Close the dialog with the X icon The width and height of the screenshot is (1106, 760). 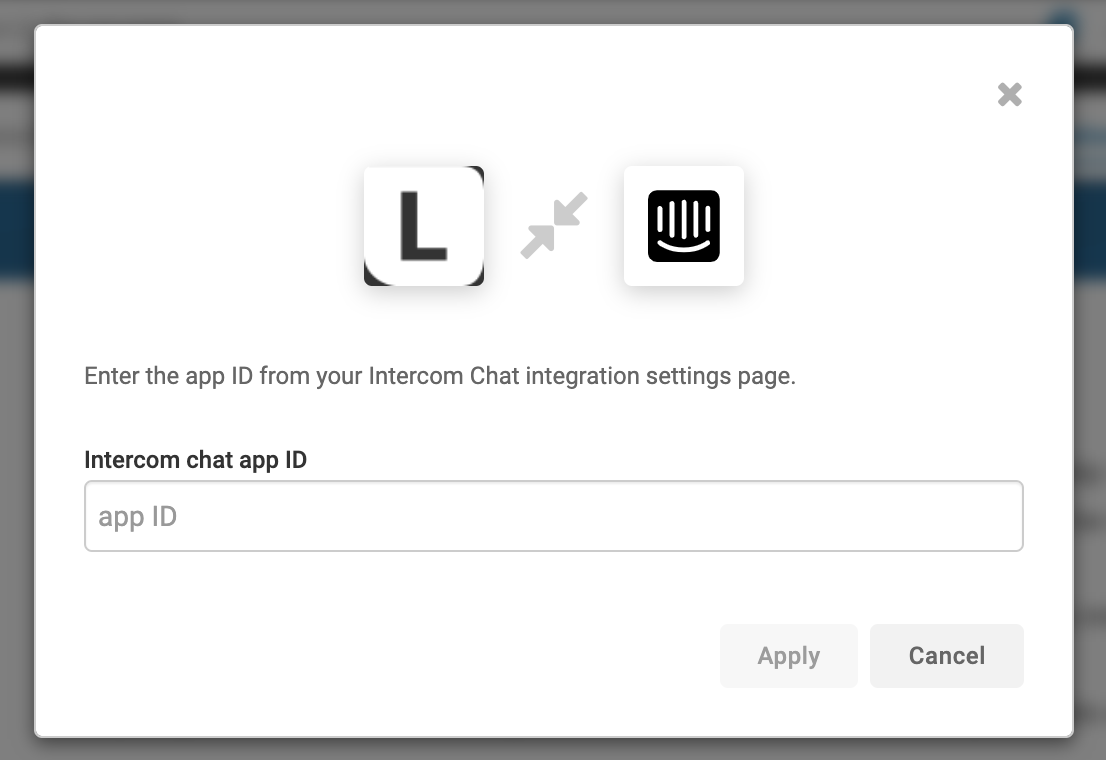pos(1009,94)
